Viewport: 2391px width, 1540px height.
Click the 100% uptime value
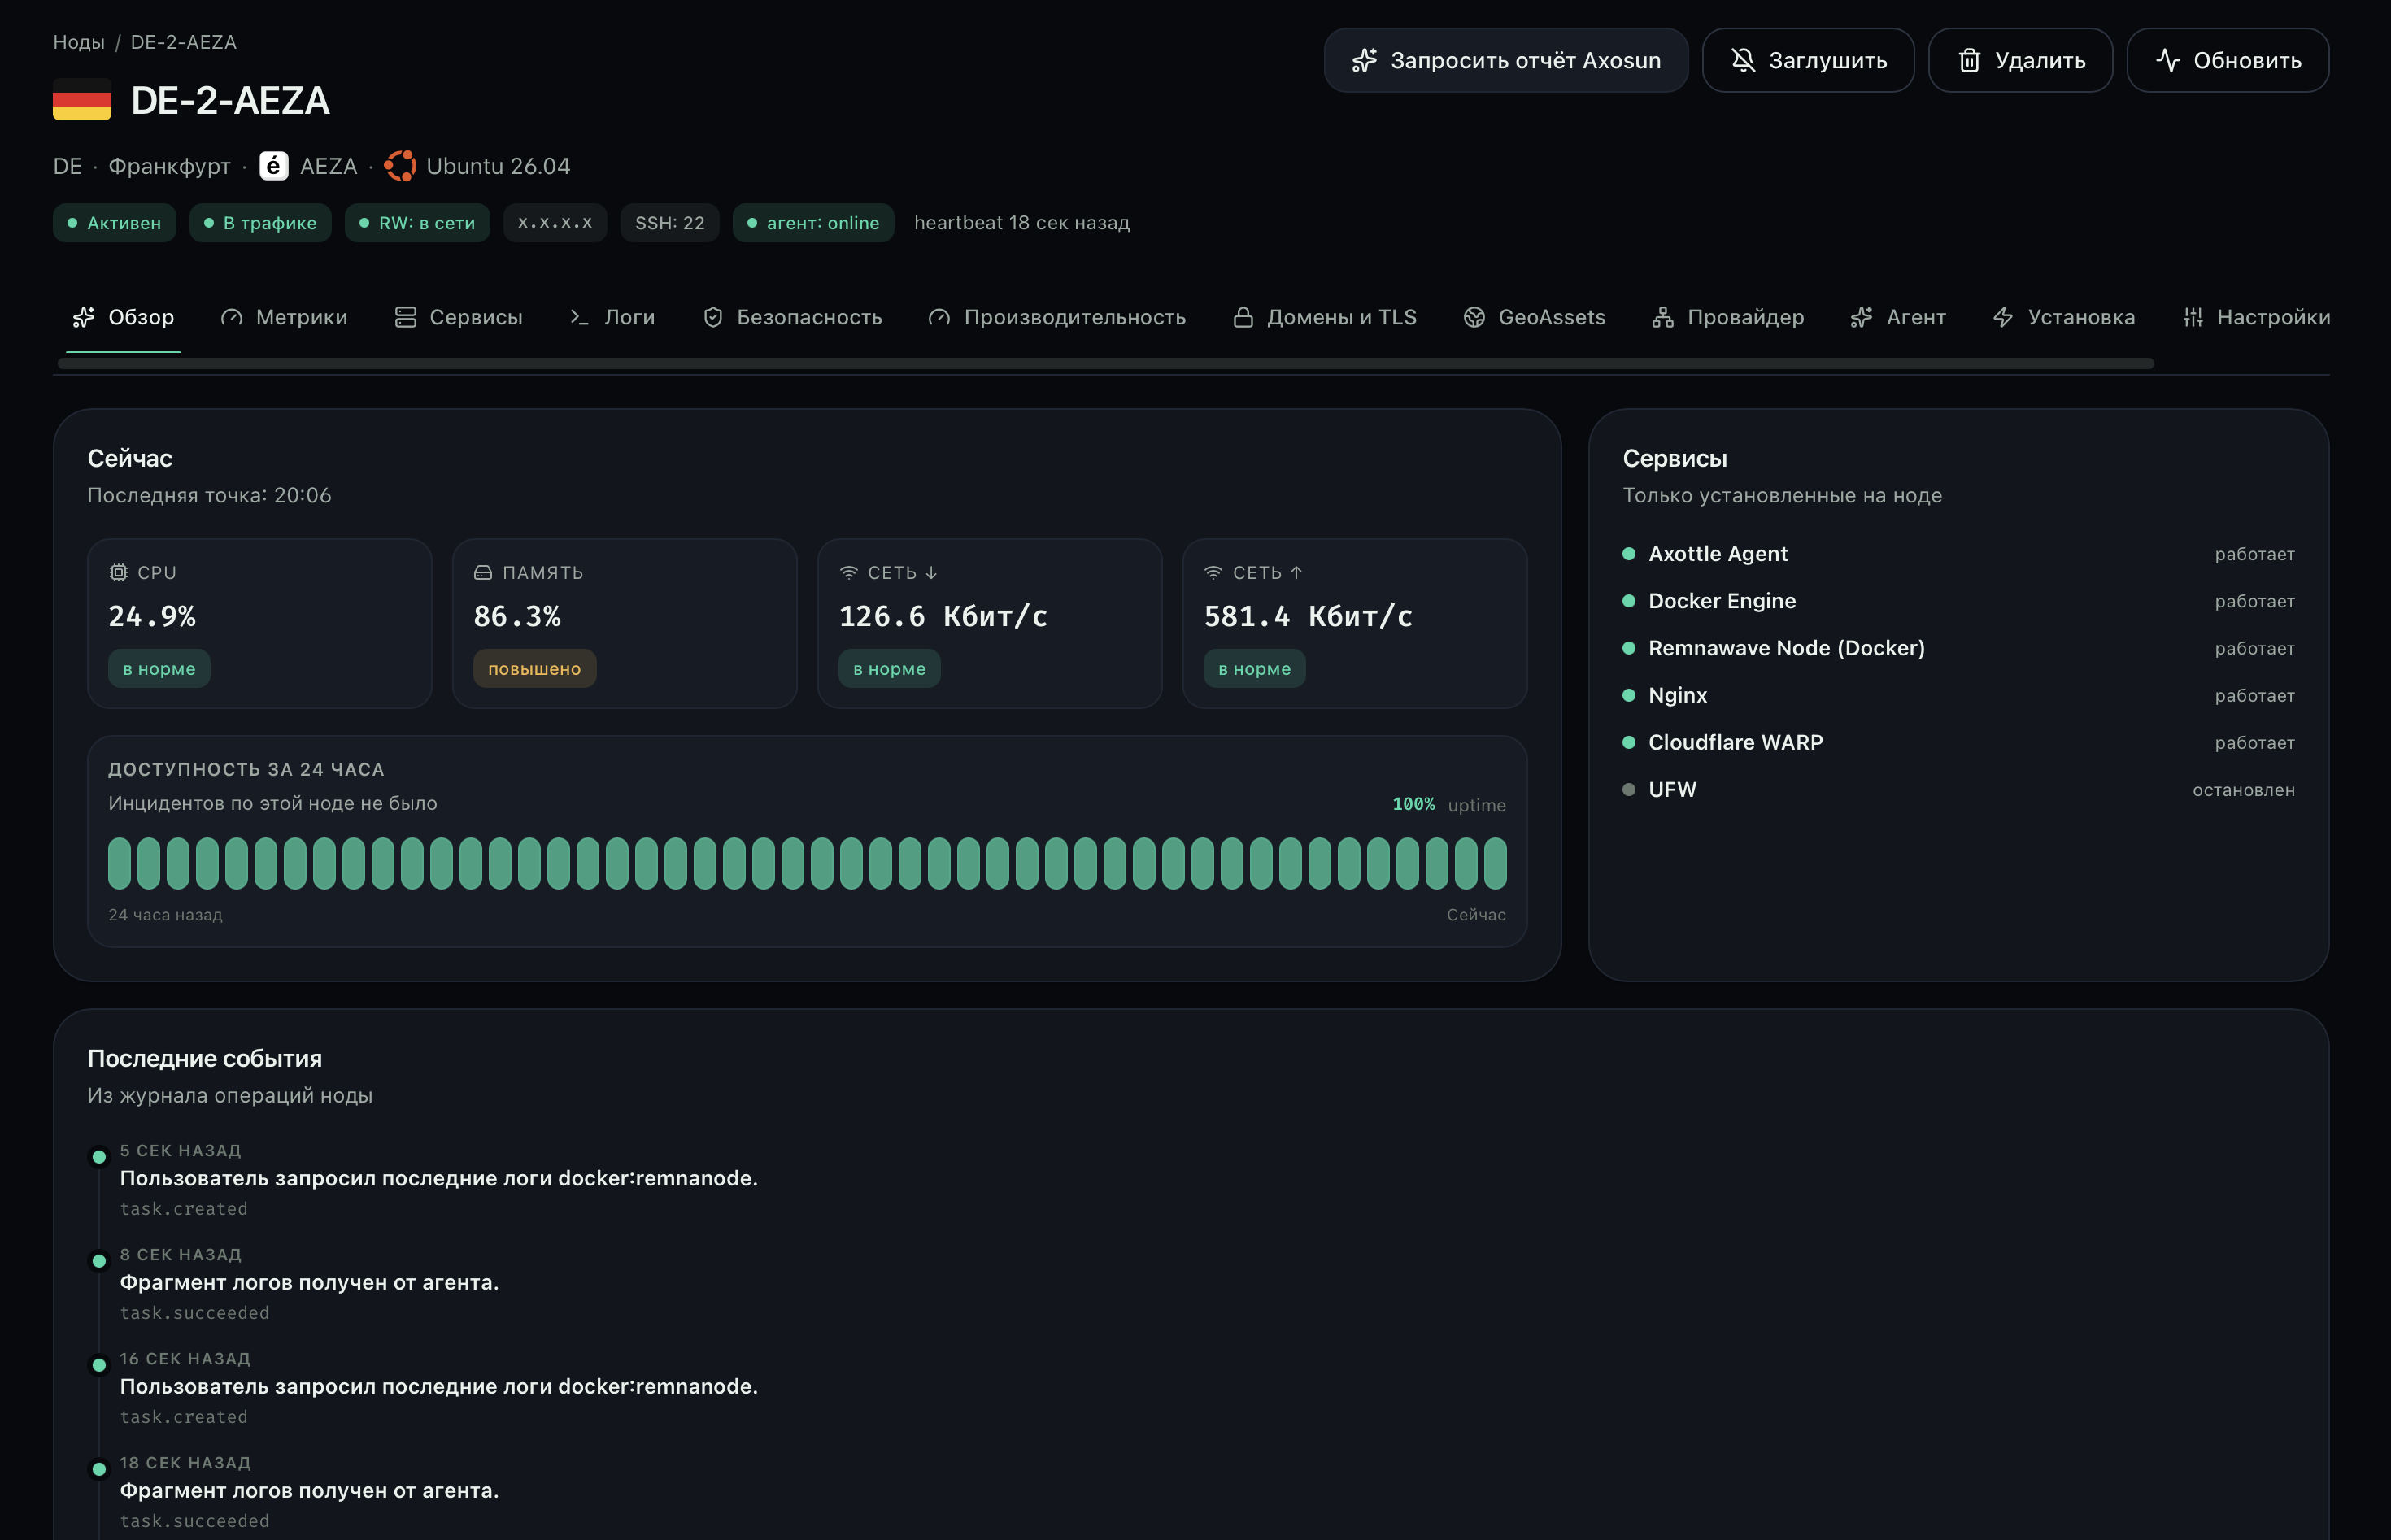[x=1413, y=804]
